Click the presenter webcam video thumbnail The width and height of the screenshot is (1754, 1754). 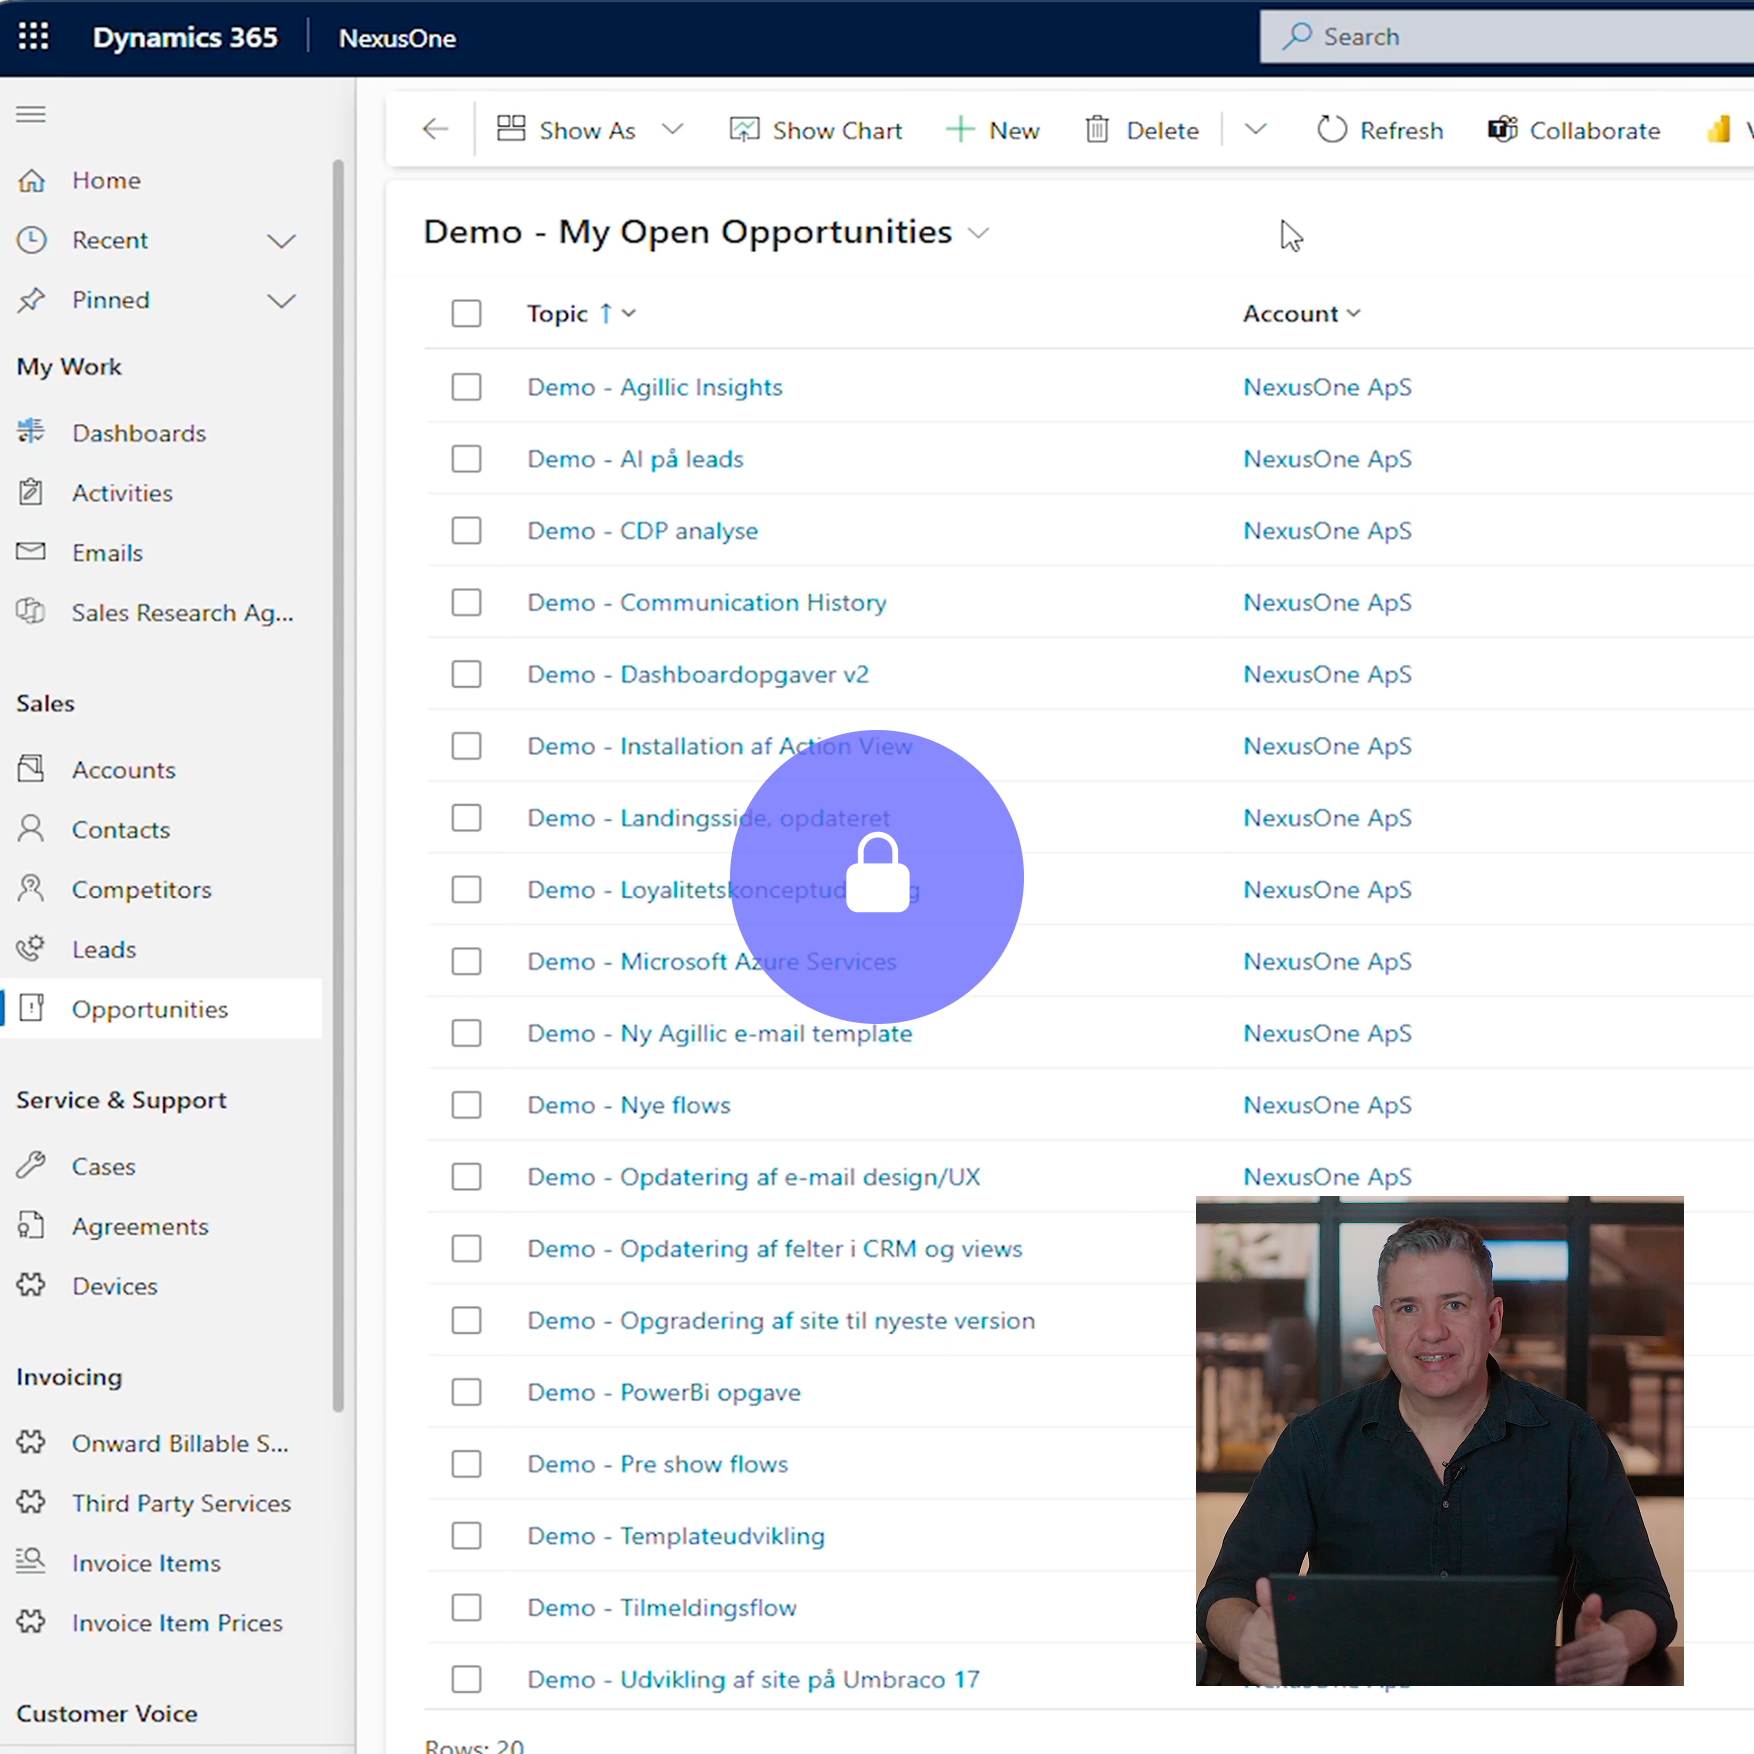pos(1439,1441)
